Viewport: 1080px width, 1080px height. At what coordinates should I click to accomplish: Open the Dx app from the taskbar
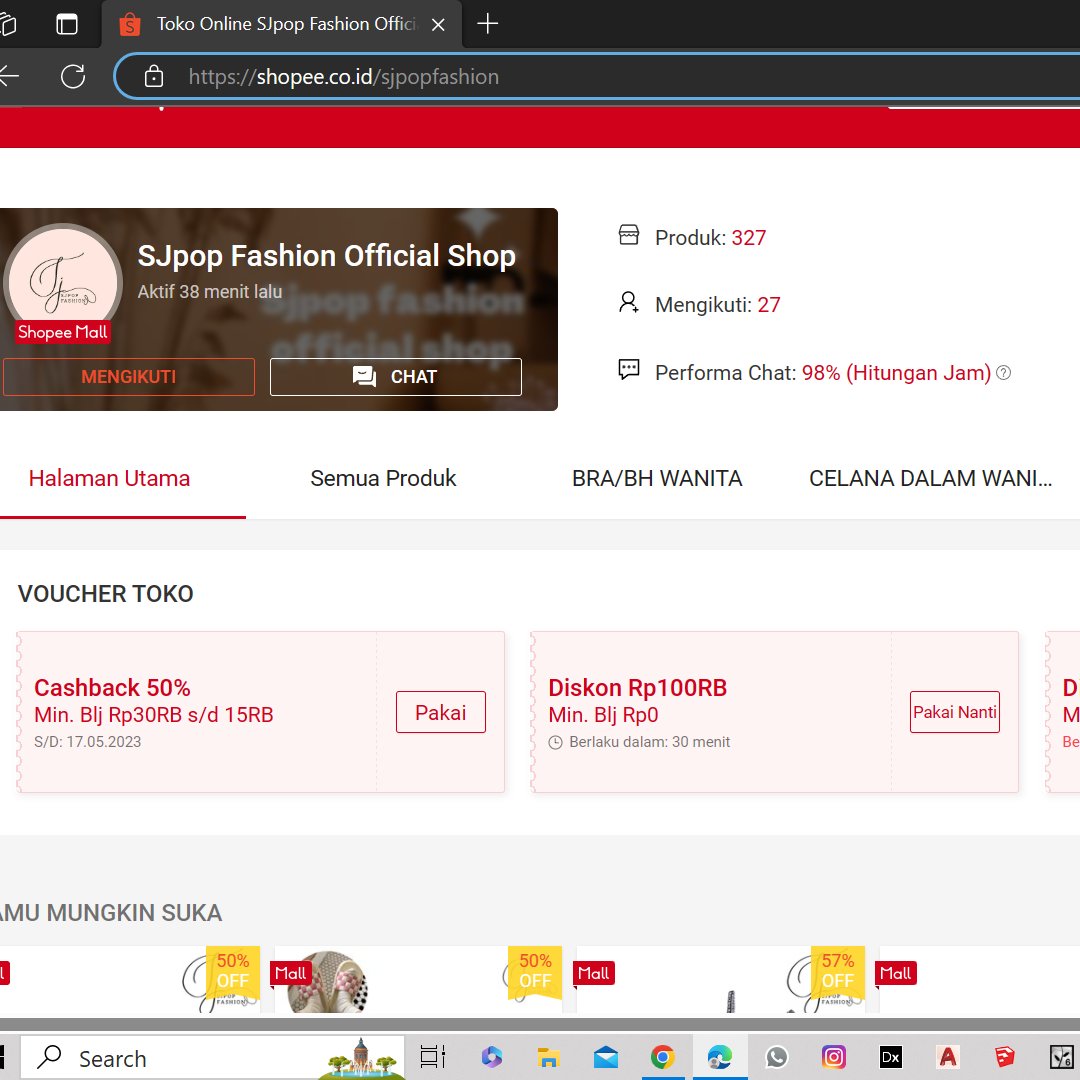click(x=891, y=1057)
